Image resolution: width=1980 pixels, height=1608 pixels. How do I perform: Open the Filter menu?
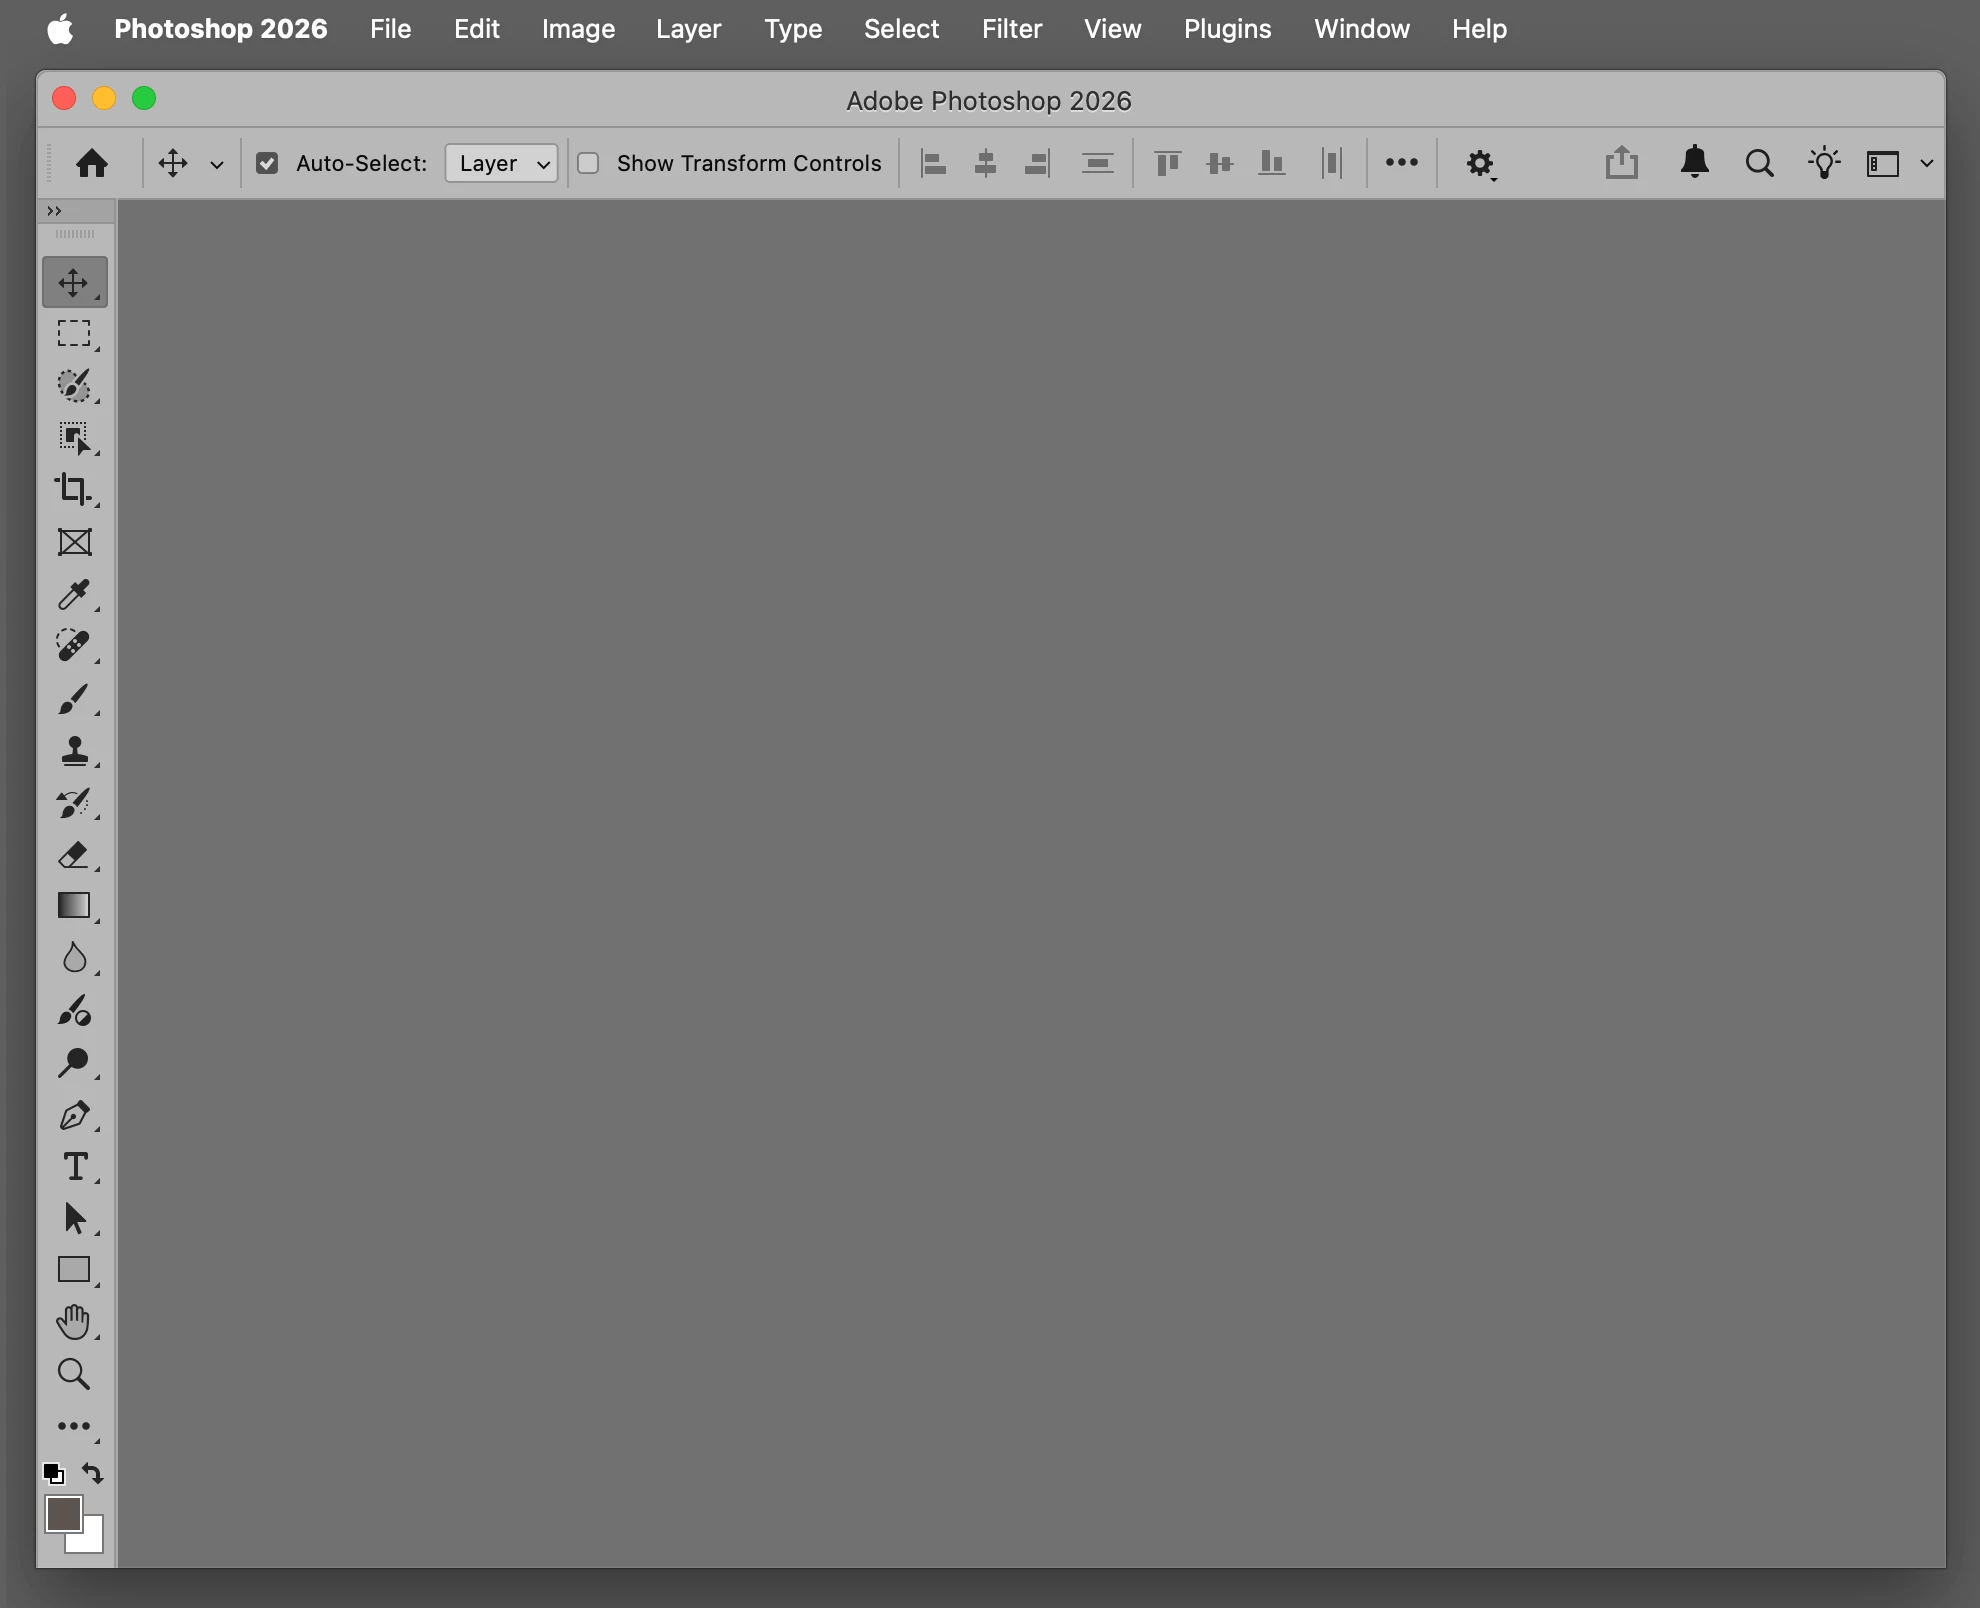(x=1011, y=29)
